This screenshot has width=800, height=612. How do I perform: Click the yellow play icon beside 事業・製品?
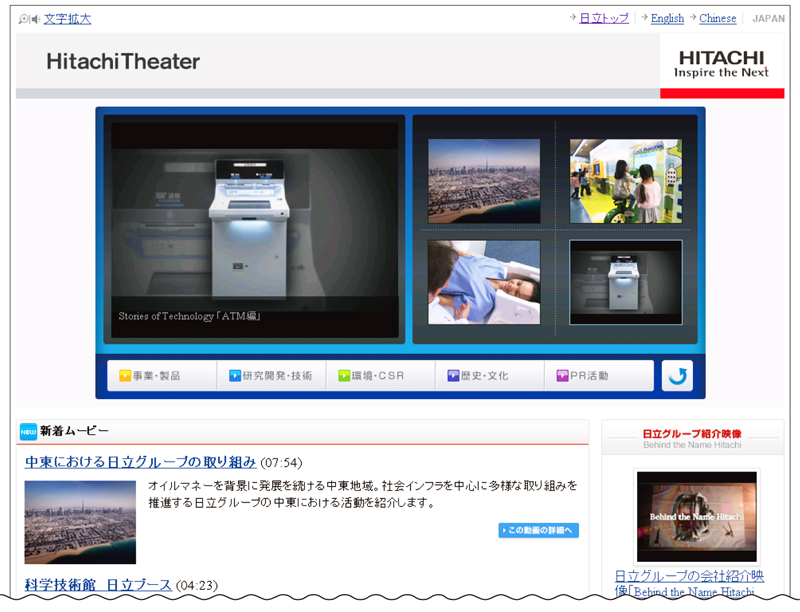pyautogui.click(x=125, y=376)
